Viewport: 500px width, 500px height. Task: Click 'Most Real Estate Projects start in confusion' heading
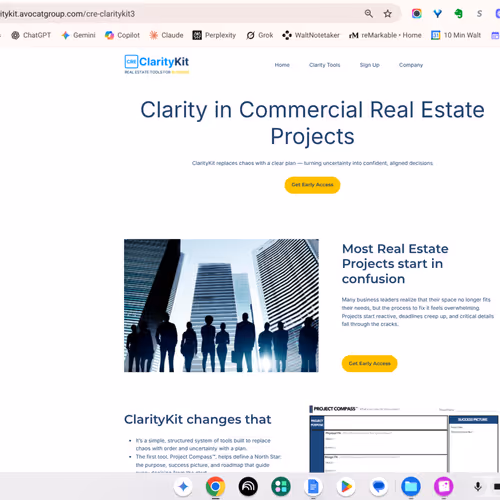tap(395, 264)
